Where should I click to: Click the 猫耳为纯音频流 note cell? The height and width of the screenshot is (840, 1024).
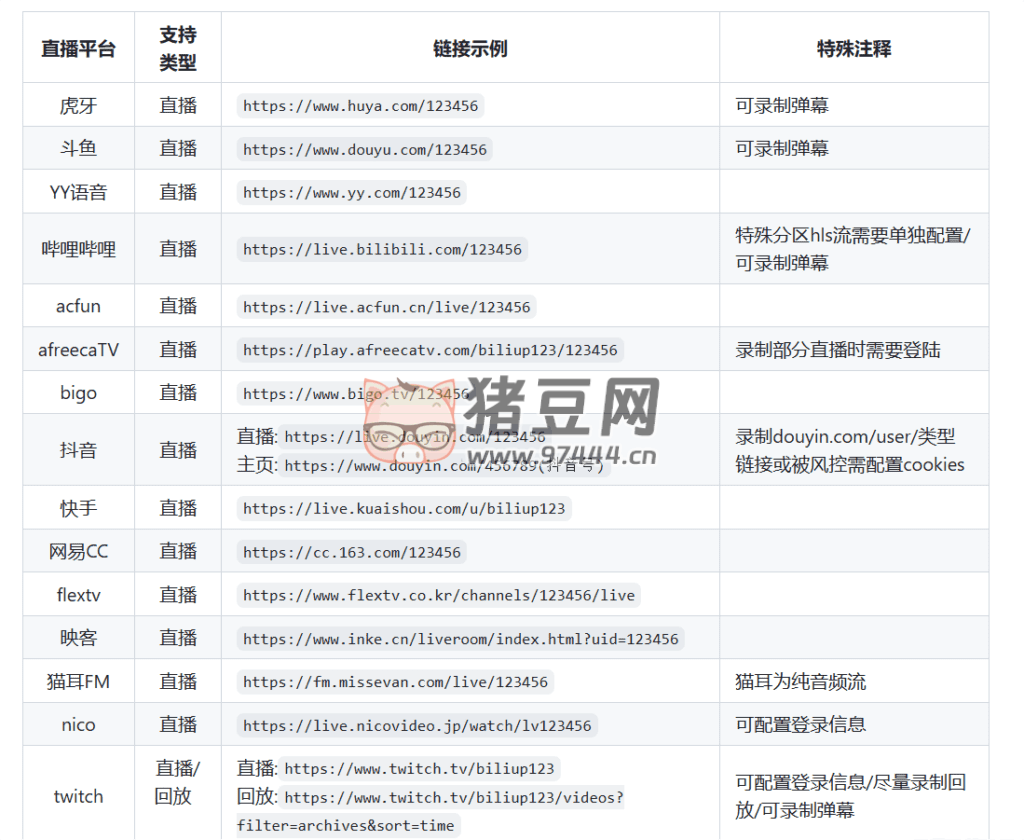(x=800, y=682)
